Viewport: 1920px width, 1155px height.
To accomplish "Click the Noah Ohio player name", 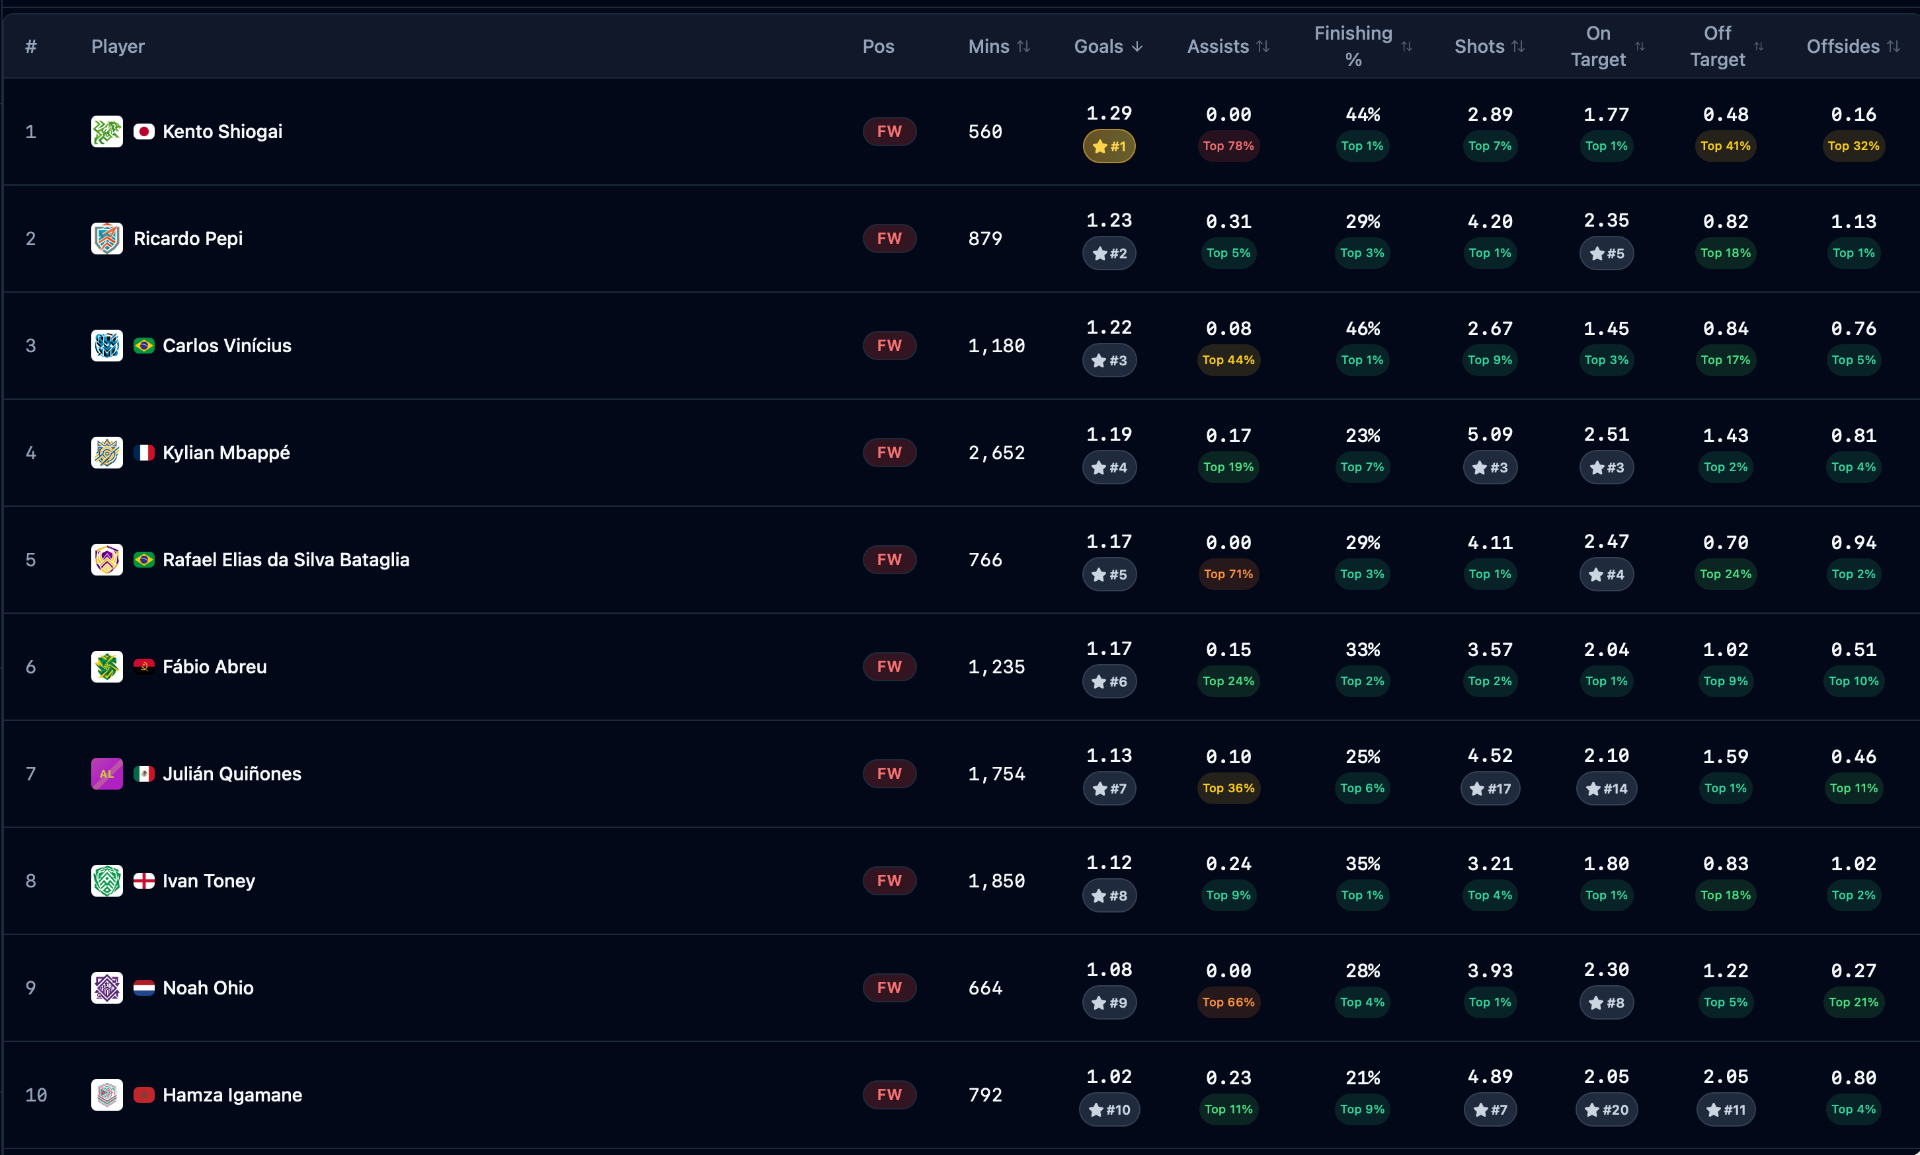I will coord(208,988).
